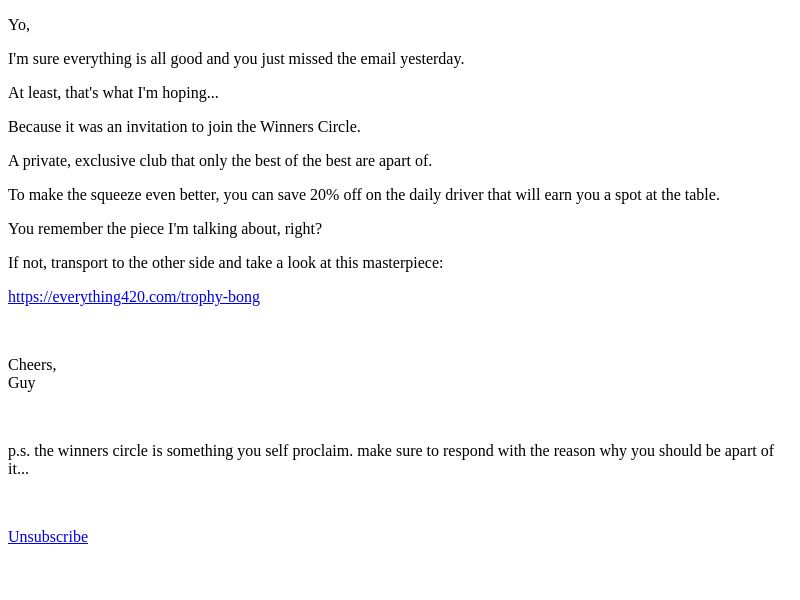Click the "20%" discount figure

[324, 195]
